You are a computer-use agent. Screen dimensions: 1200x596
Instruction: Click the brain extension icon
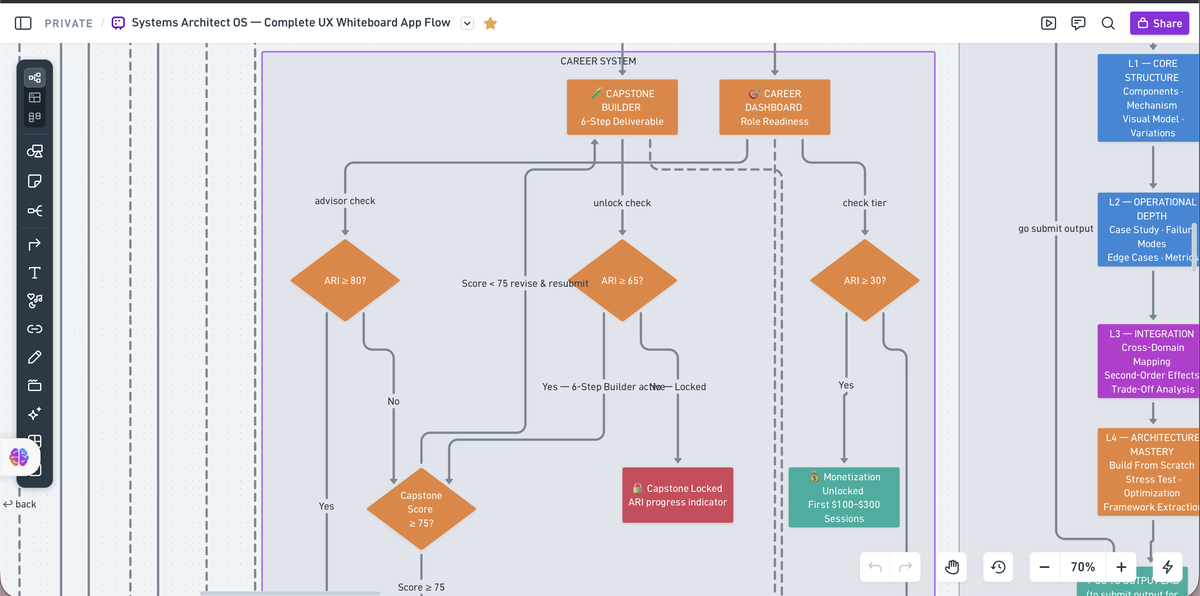[19, 456]
